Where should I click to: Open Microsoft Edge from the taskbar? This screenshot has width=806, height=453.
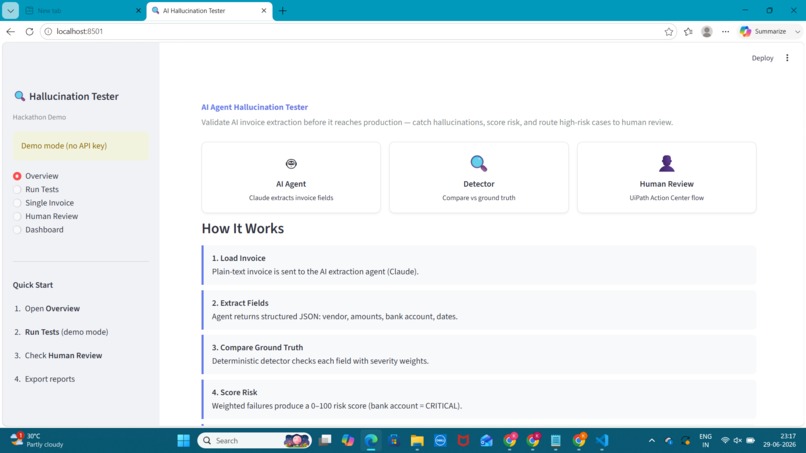[371, 441]
